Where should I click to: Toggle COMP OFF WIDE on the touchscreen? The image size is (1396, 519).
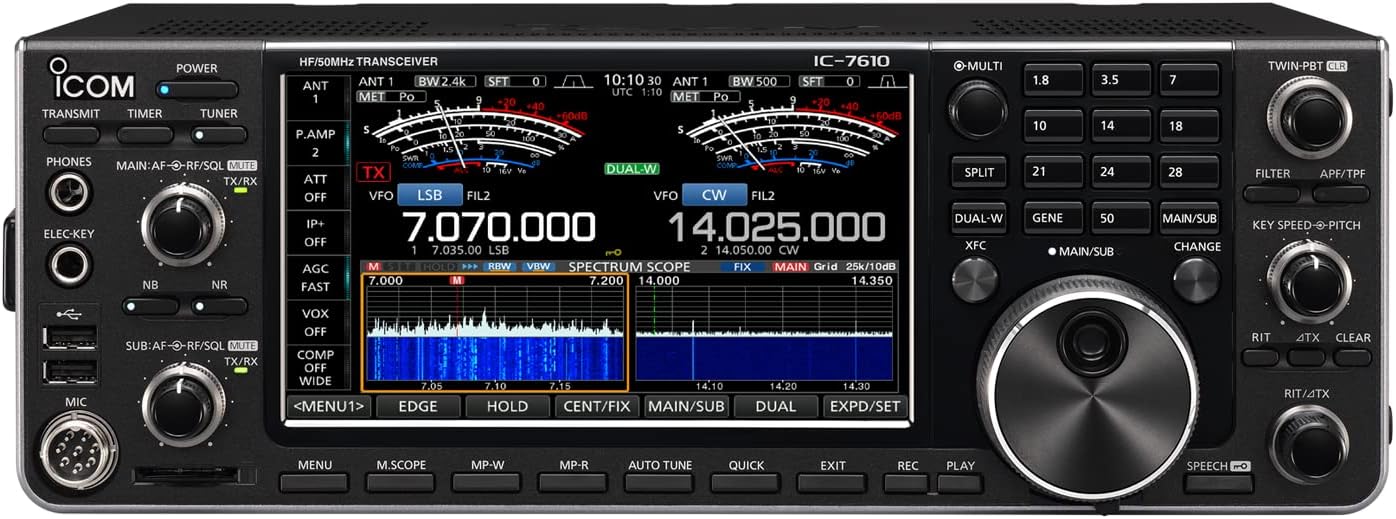315,367
